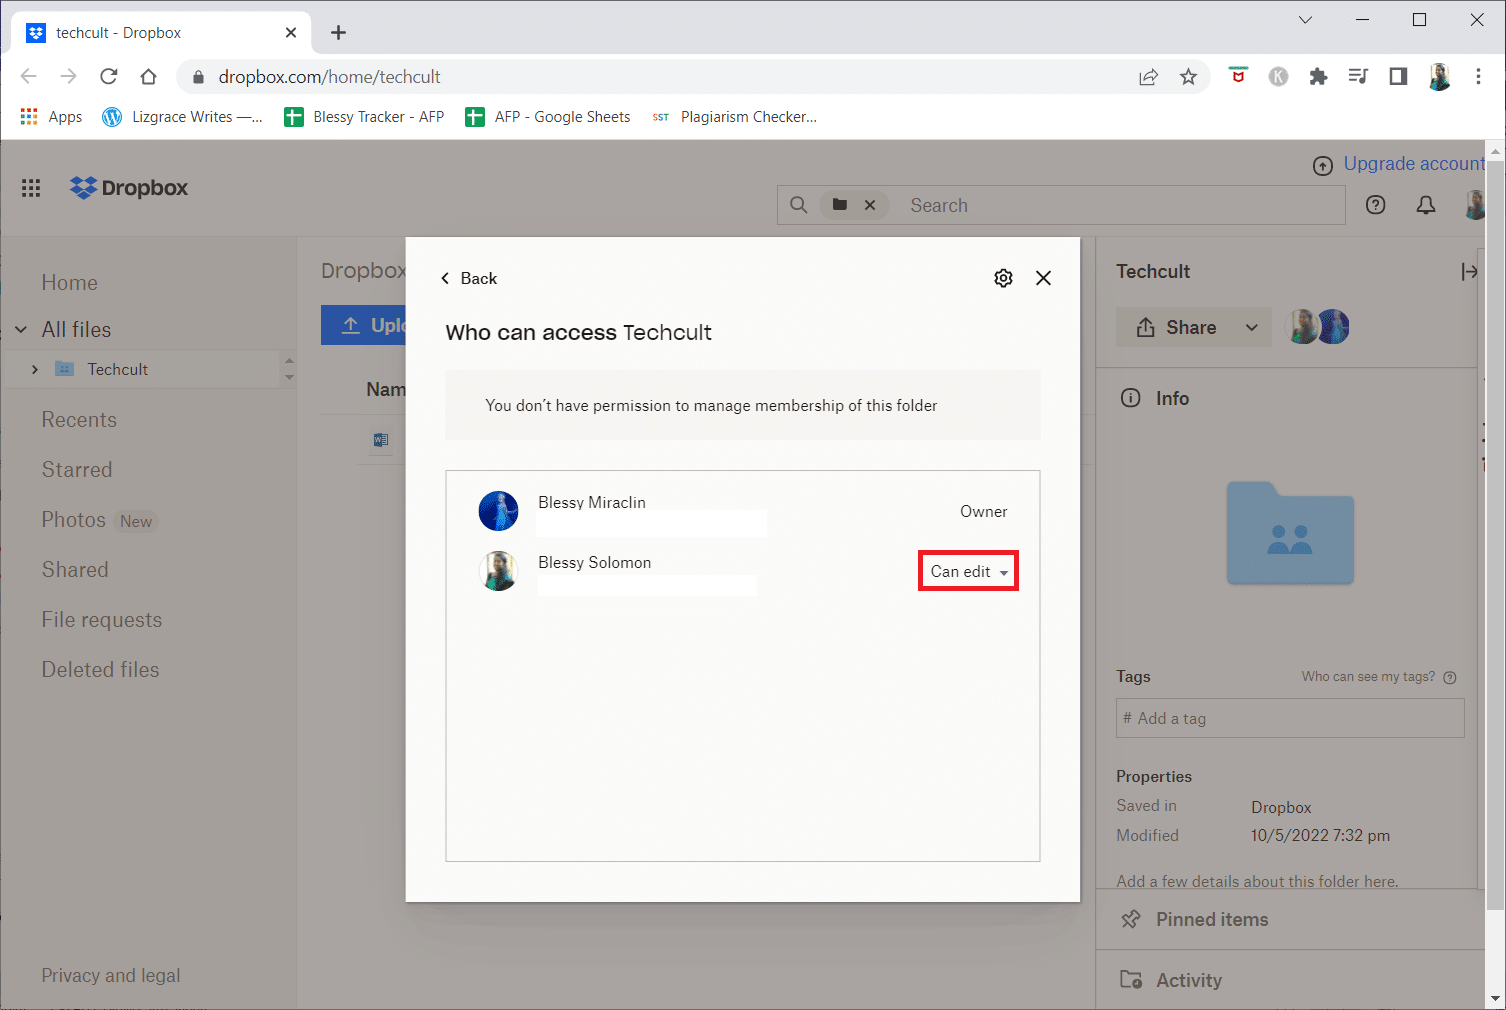Click Add a few details about folder

tap(1257, 881)
